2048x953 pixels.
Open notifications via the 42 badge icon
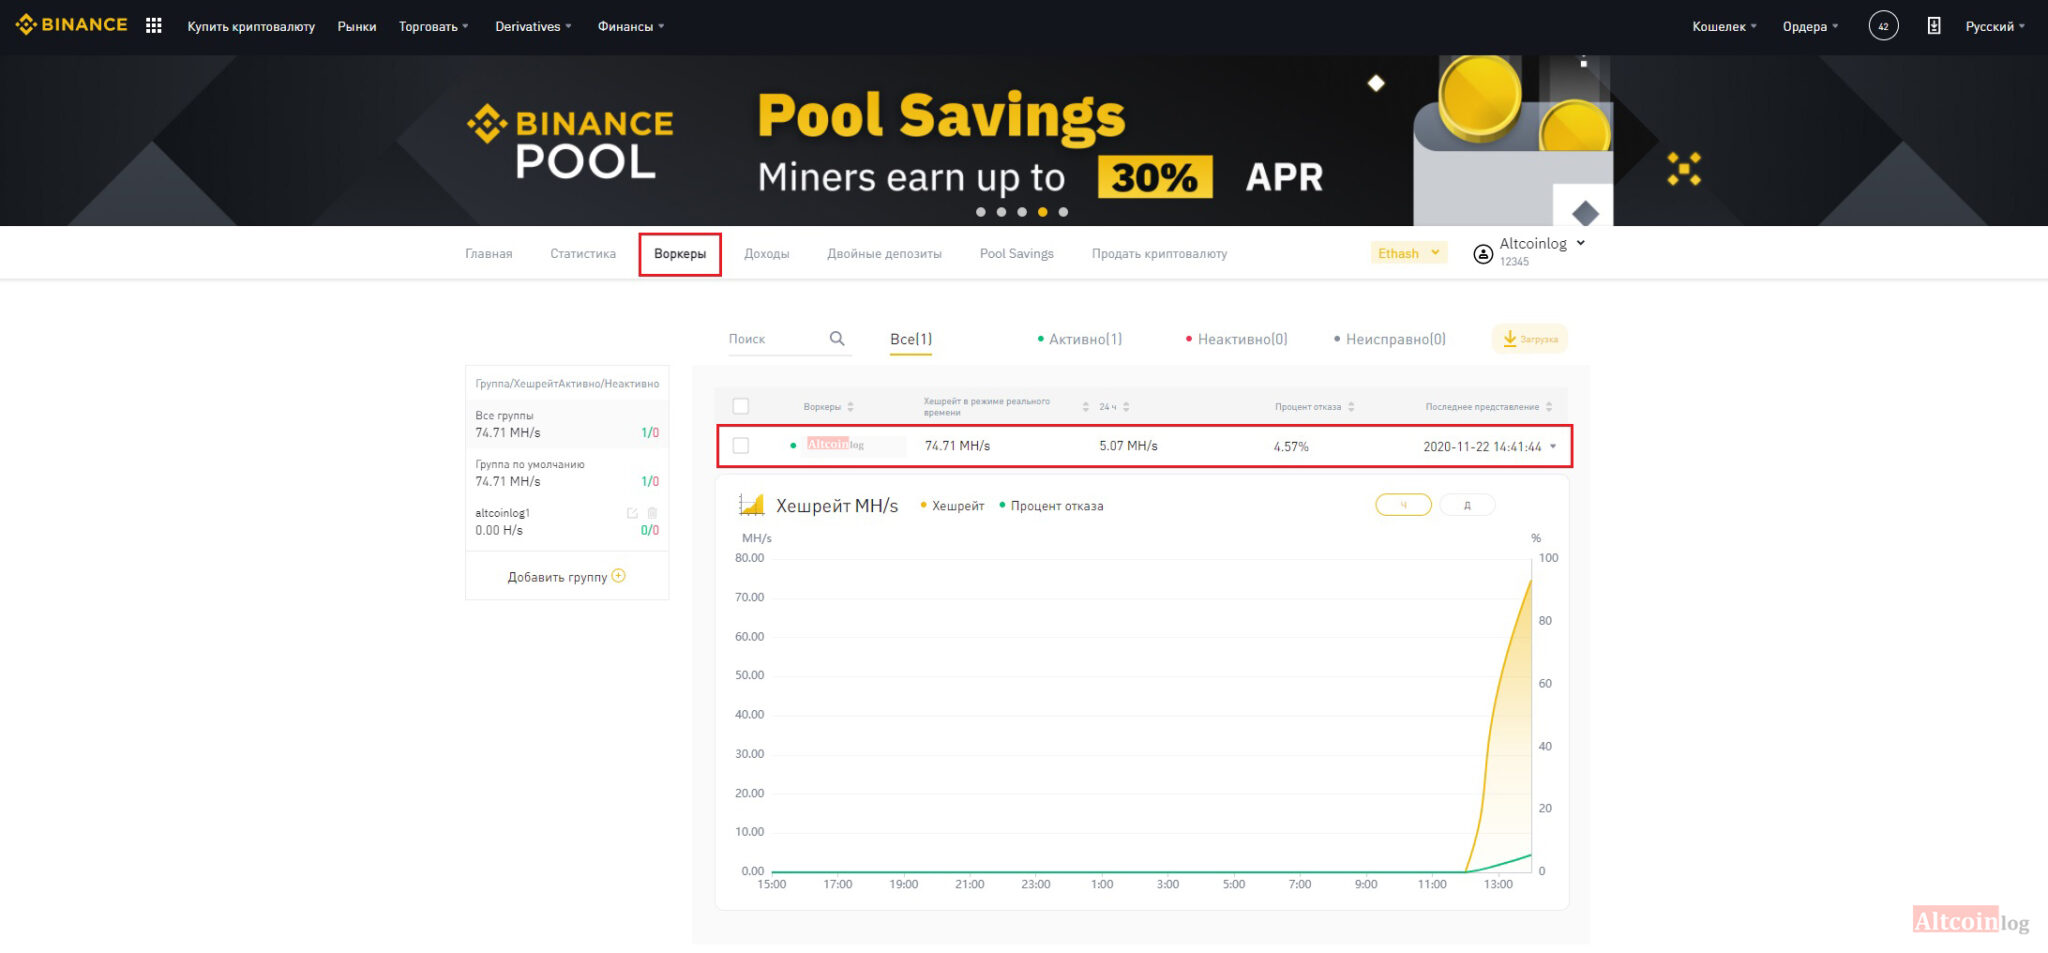pos(1883,25)
